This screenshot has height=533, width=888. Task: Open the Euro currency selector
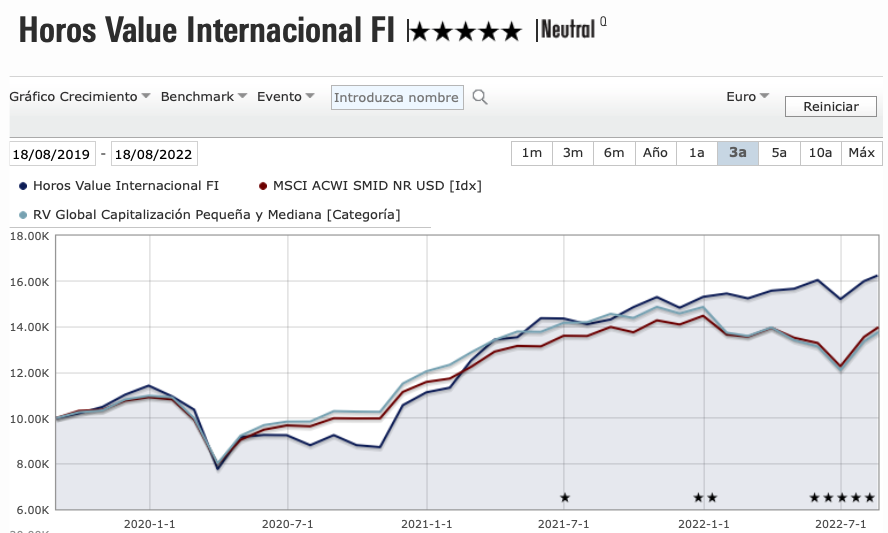[x=748, y=97]
